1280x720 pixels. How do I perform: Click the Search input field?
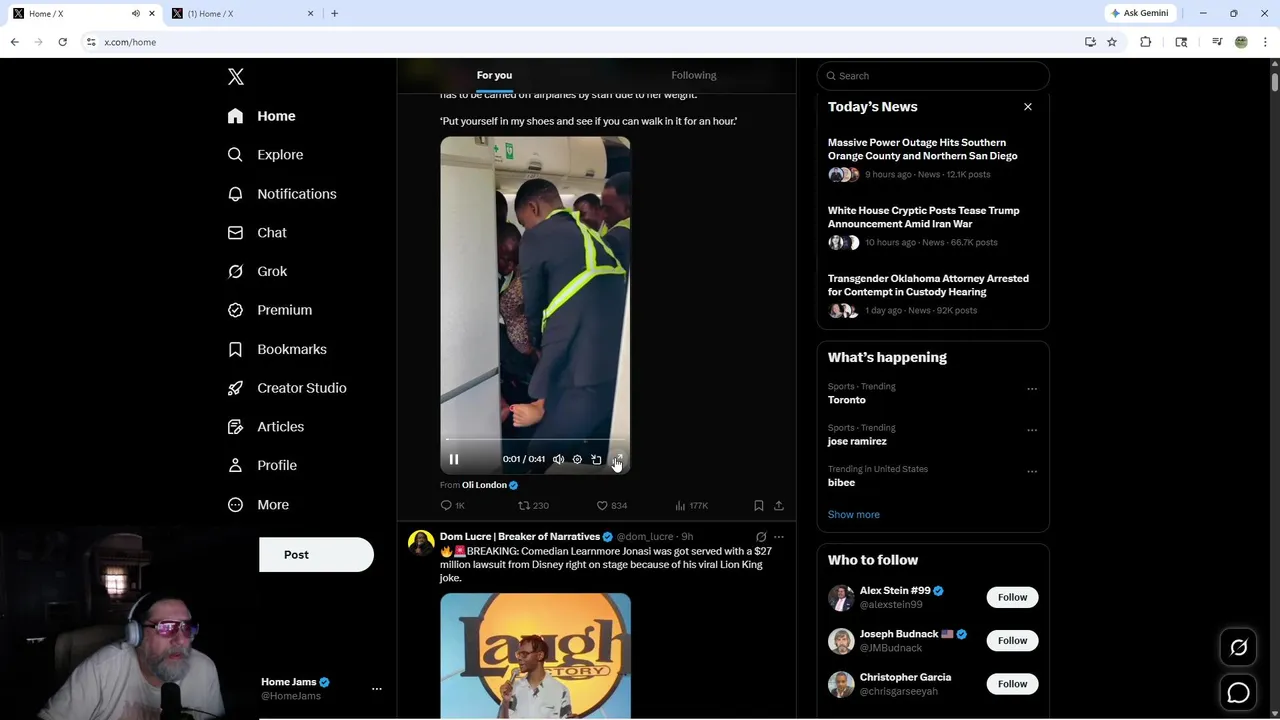pos(933,76)
